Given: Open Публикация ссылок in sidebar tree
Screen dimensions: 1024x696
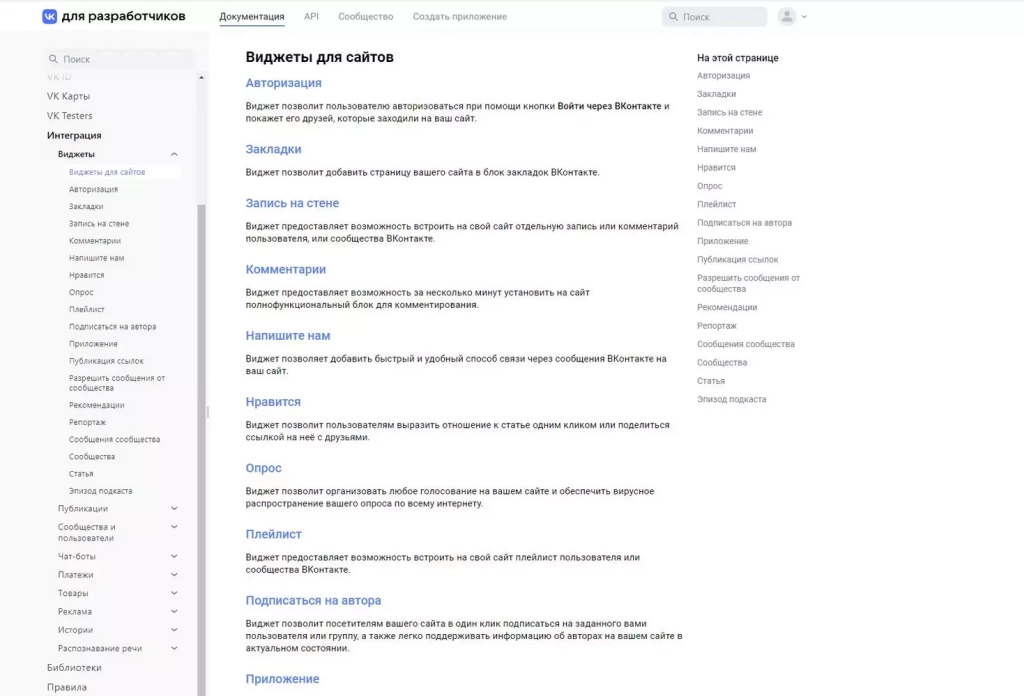Looking at the screenshot, I should point(106,361).
